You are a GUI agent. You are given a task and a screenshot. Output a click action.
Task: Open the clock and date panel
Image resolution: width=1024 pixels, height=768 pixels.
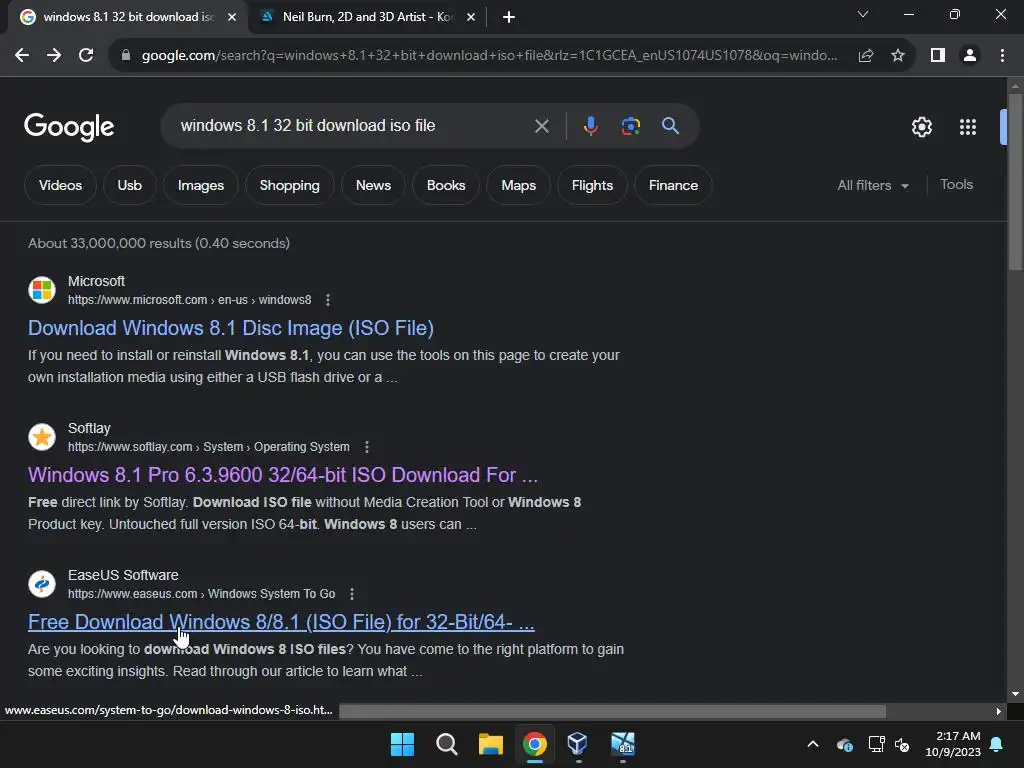(x=953, y=744)
